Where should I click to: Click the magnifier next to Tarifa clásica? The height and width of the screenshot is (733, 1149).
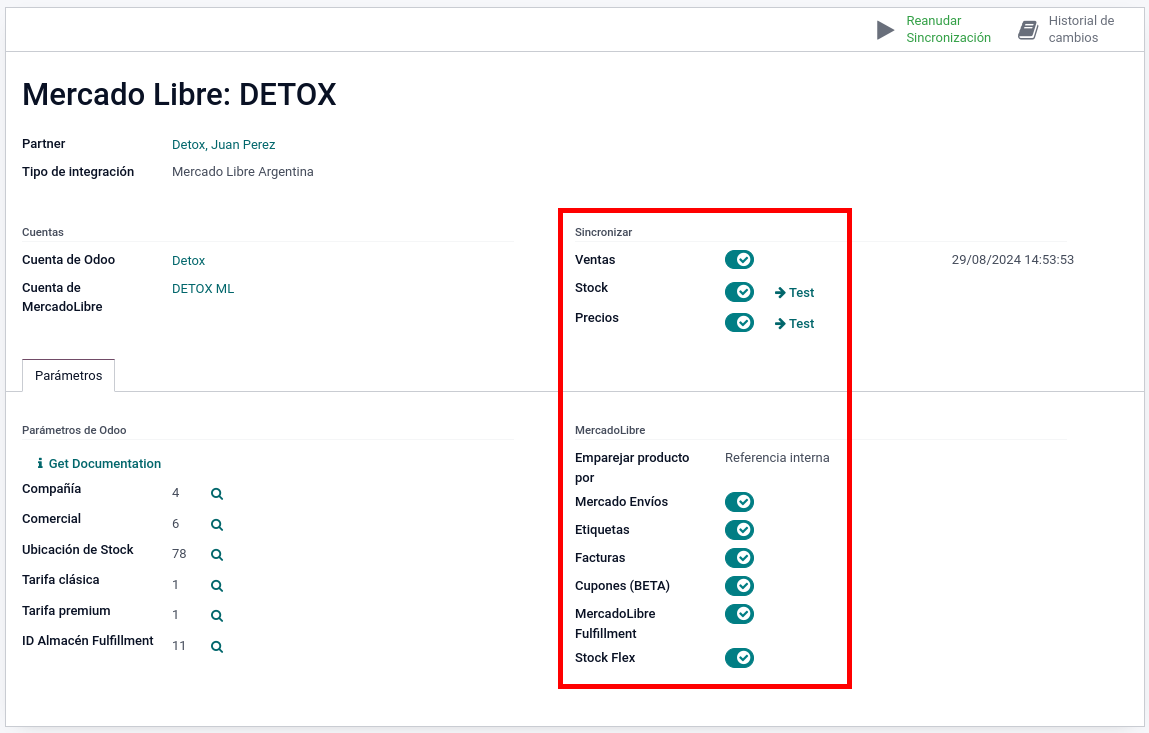click(x=217, y=586)
